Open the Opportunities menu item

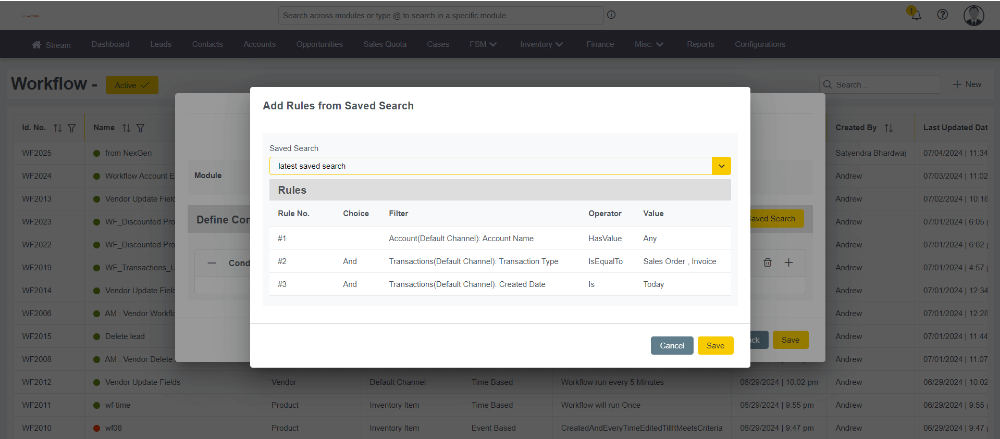point(319,44)
